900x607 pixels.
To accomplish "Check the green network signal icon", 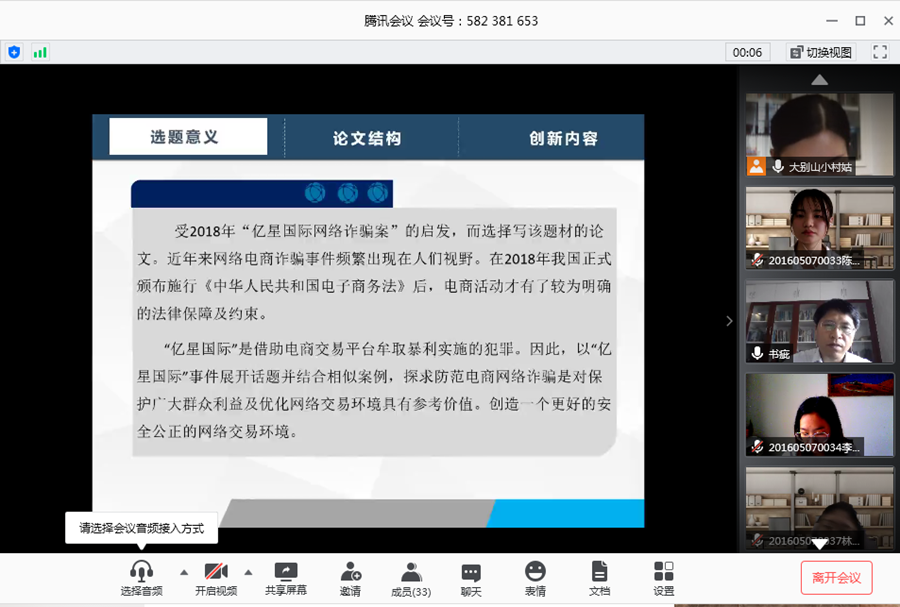I will click(x=40, y=52).
